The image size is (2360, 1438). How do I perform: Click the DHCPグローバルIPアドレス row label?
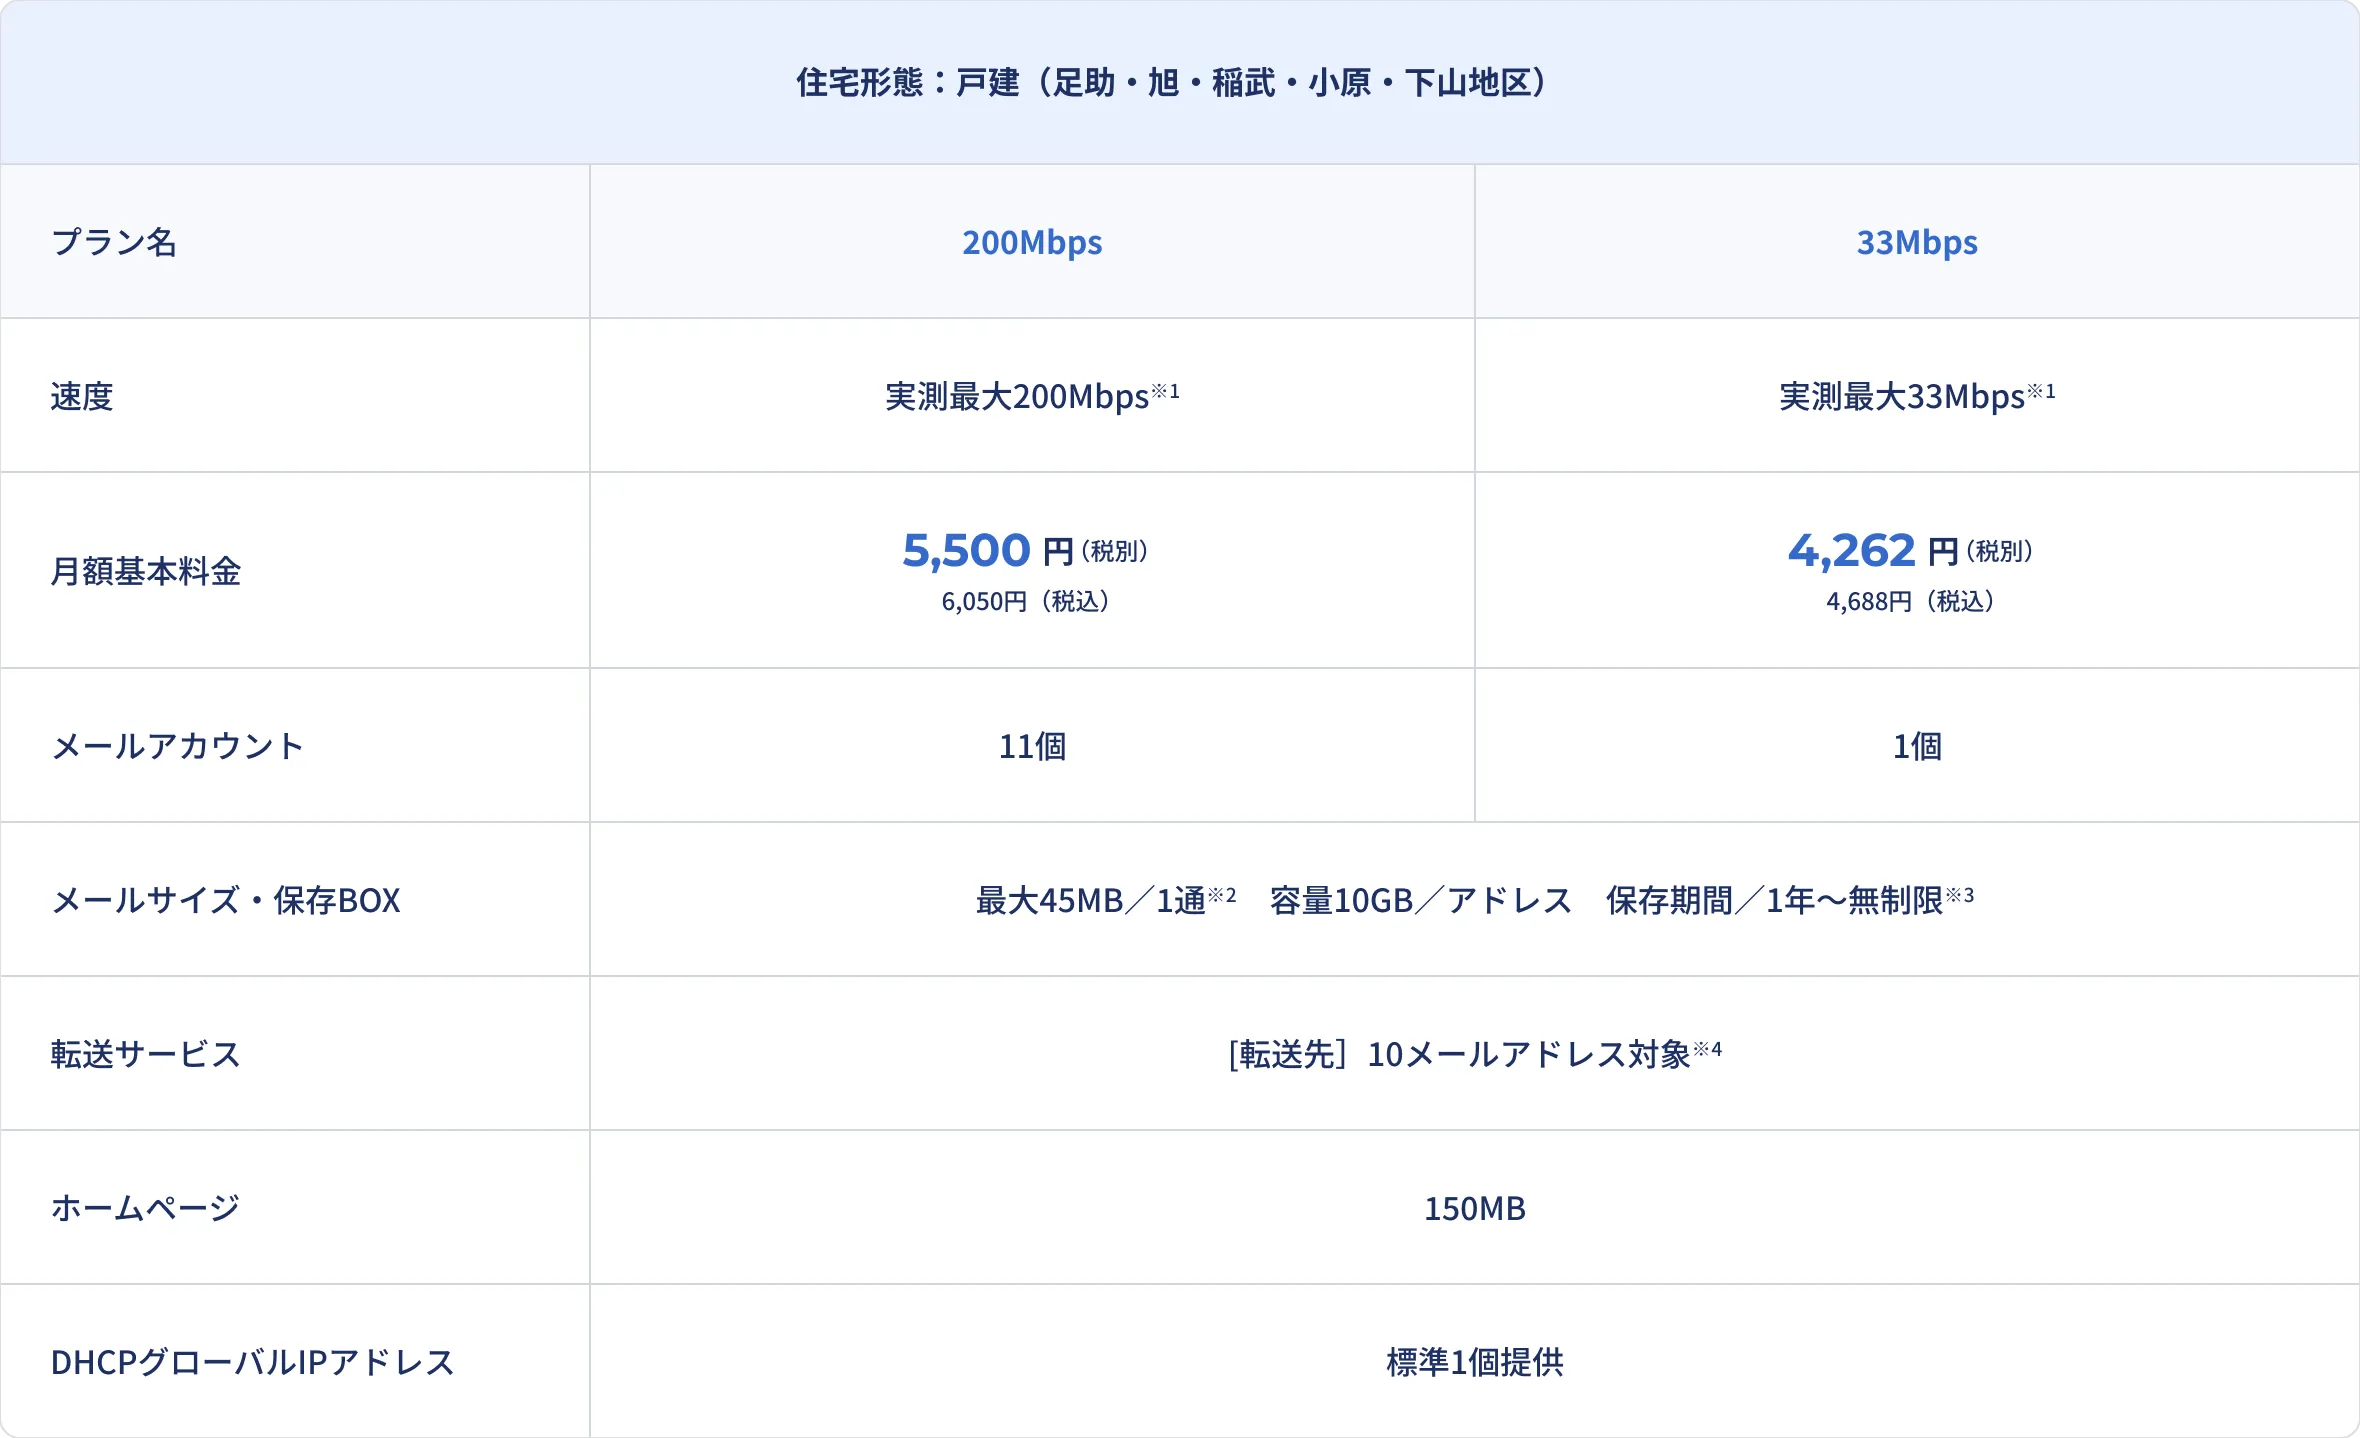tap(252, 1362)
